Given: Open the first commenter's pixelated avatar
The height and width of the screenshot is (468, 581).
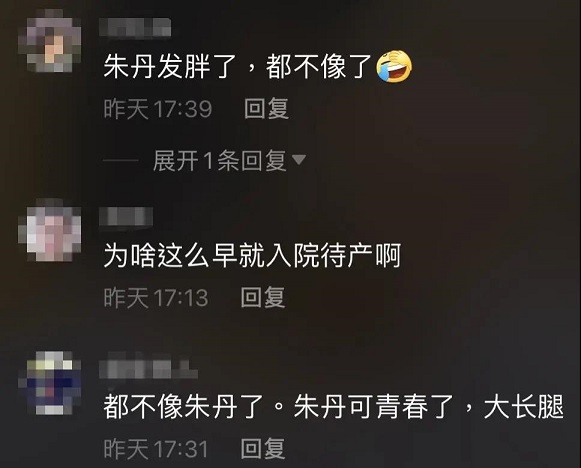Looking at the screenshot, I should (50, 41).
